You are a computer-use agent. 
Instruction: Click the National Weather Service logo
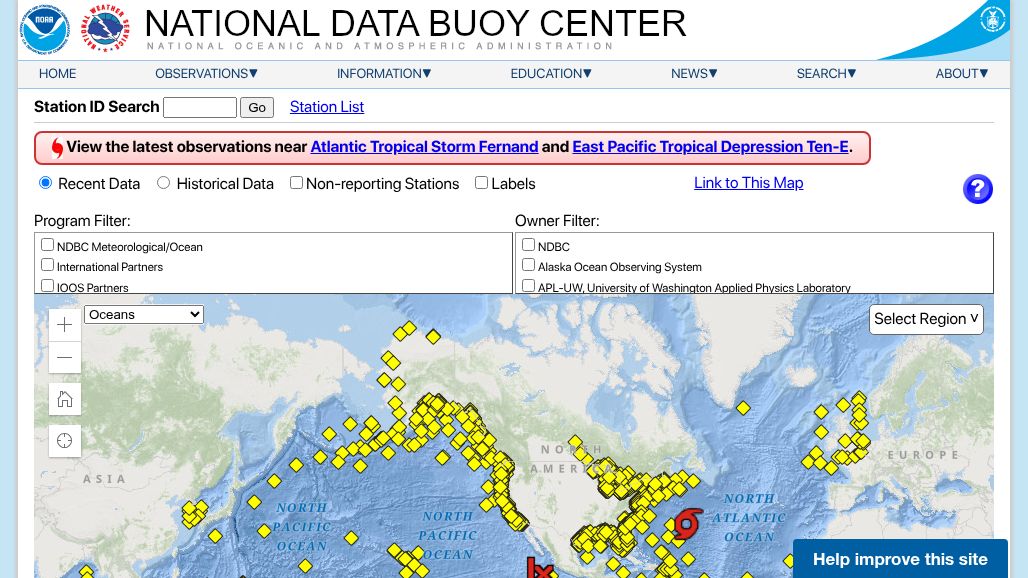tap(105, 29)
